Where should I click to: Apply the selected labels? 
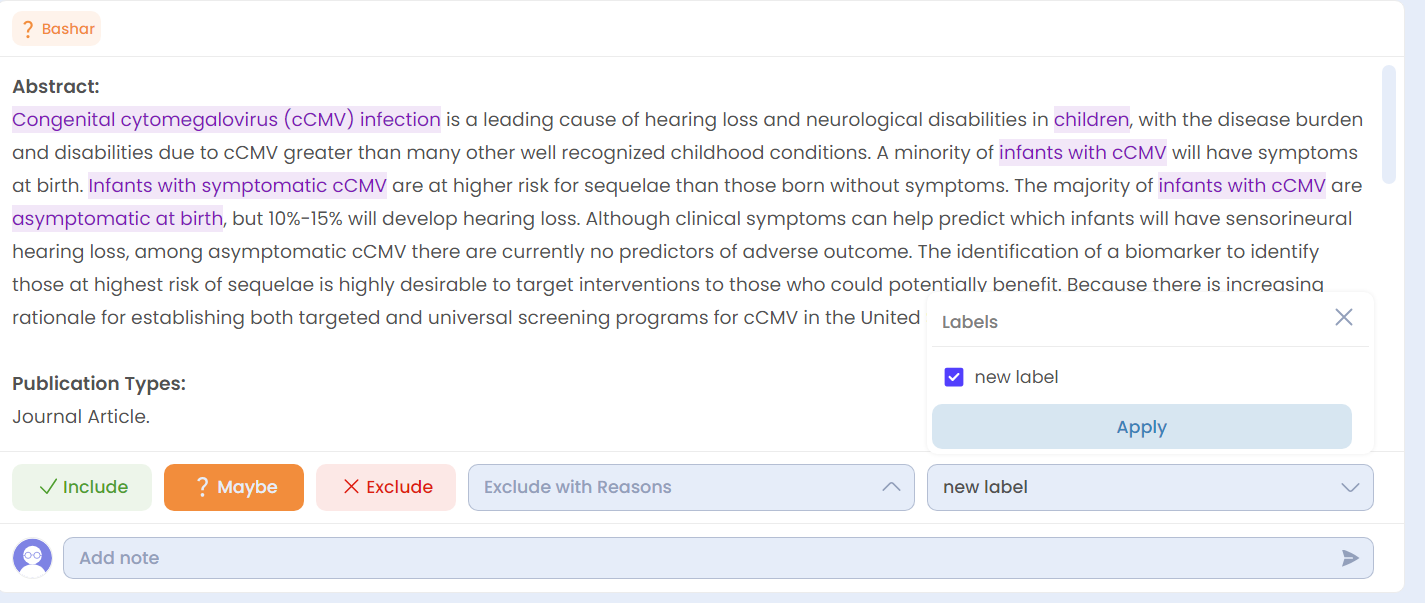tap(1142, 427)
